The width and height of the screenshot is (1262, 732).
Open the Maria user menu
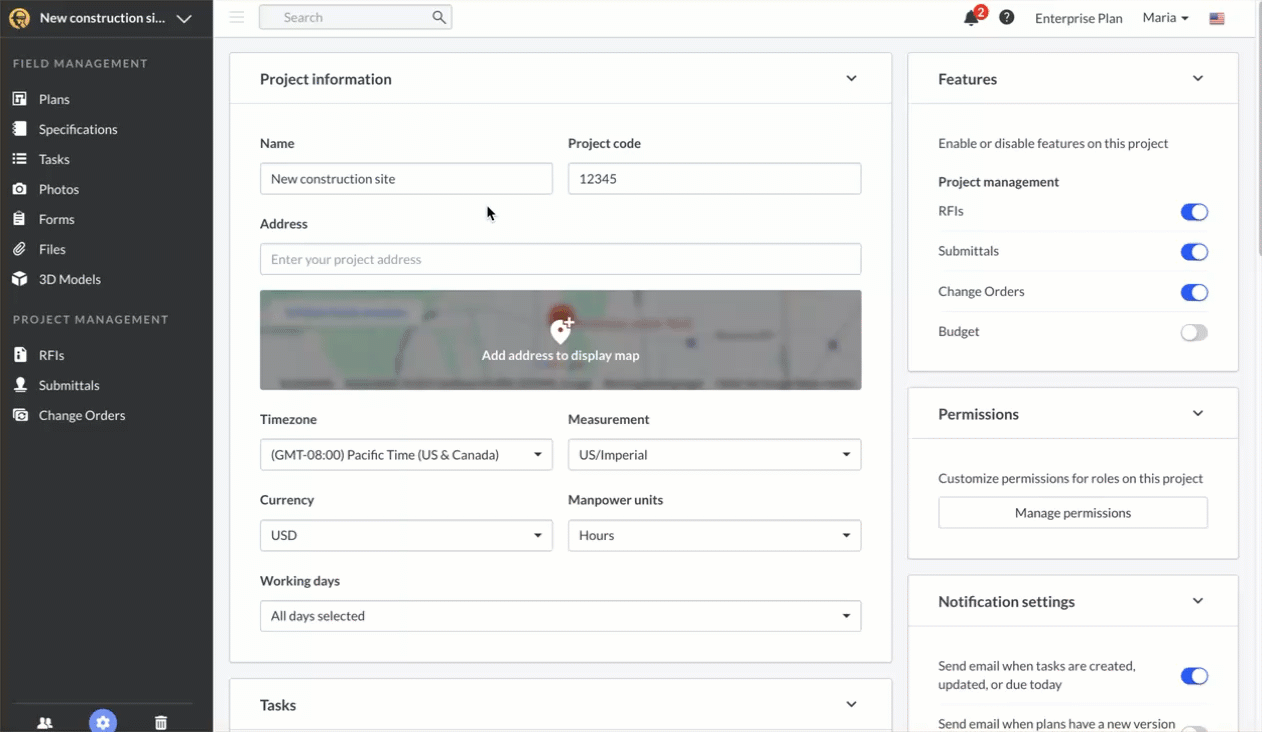click(1165, 18)
